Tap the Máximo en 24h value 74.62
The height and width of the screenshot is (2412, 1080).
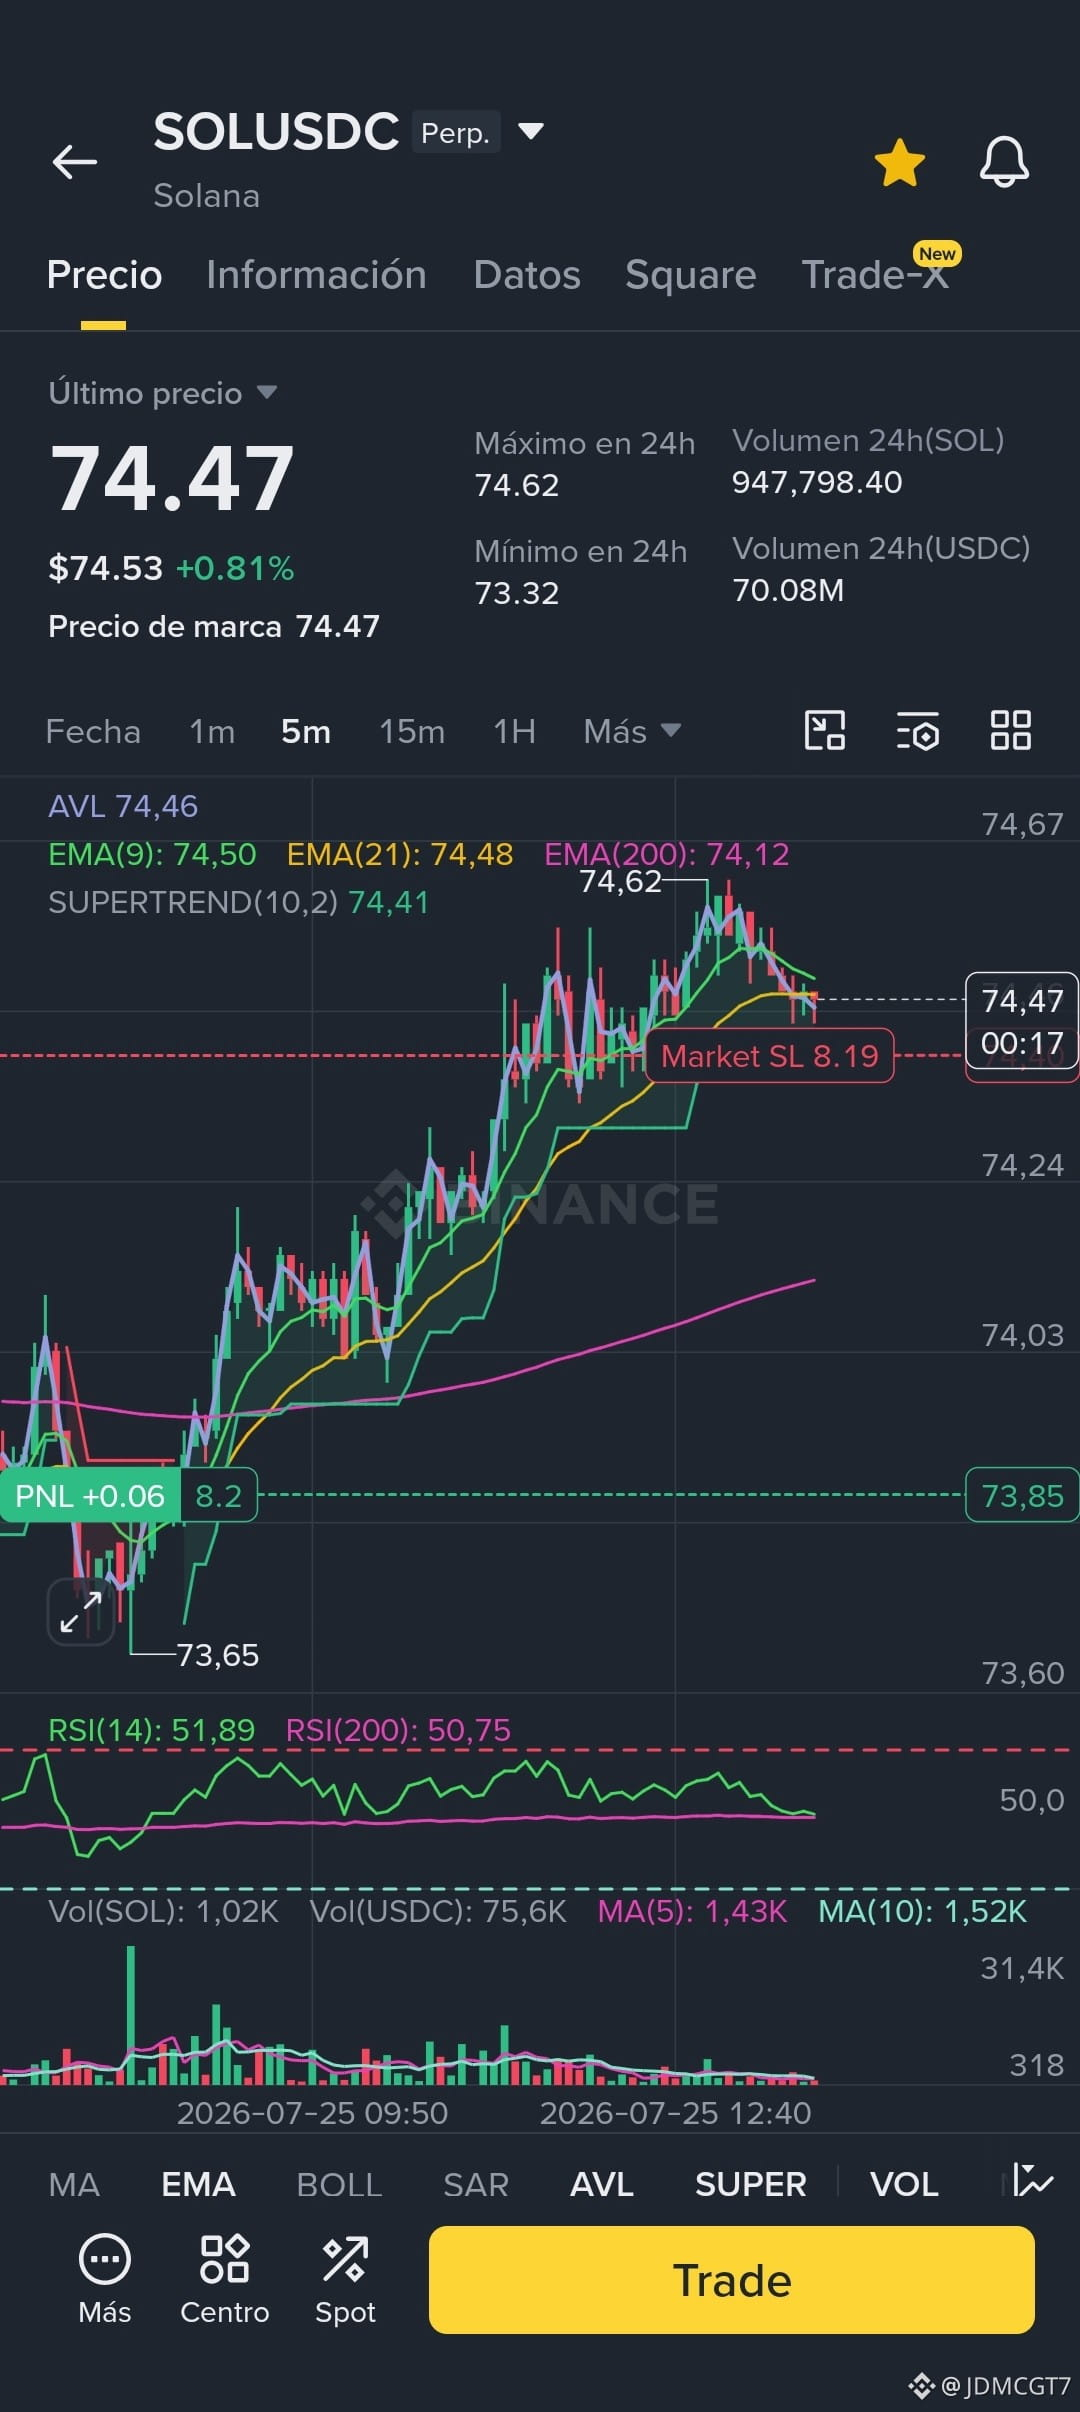point(517,485)
